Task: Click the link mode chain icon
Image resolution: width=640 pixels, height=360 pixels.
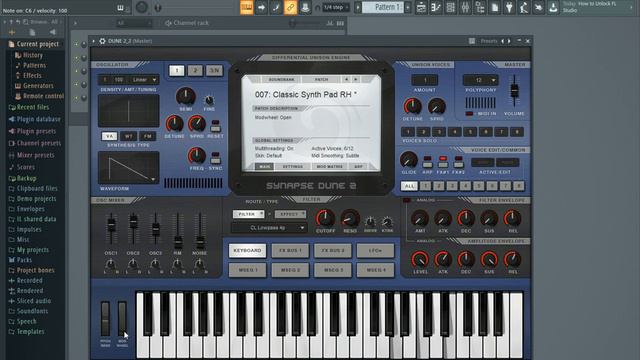Action: 290,7
